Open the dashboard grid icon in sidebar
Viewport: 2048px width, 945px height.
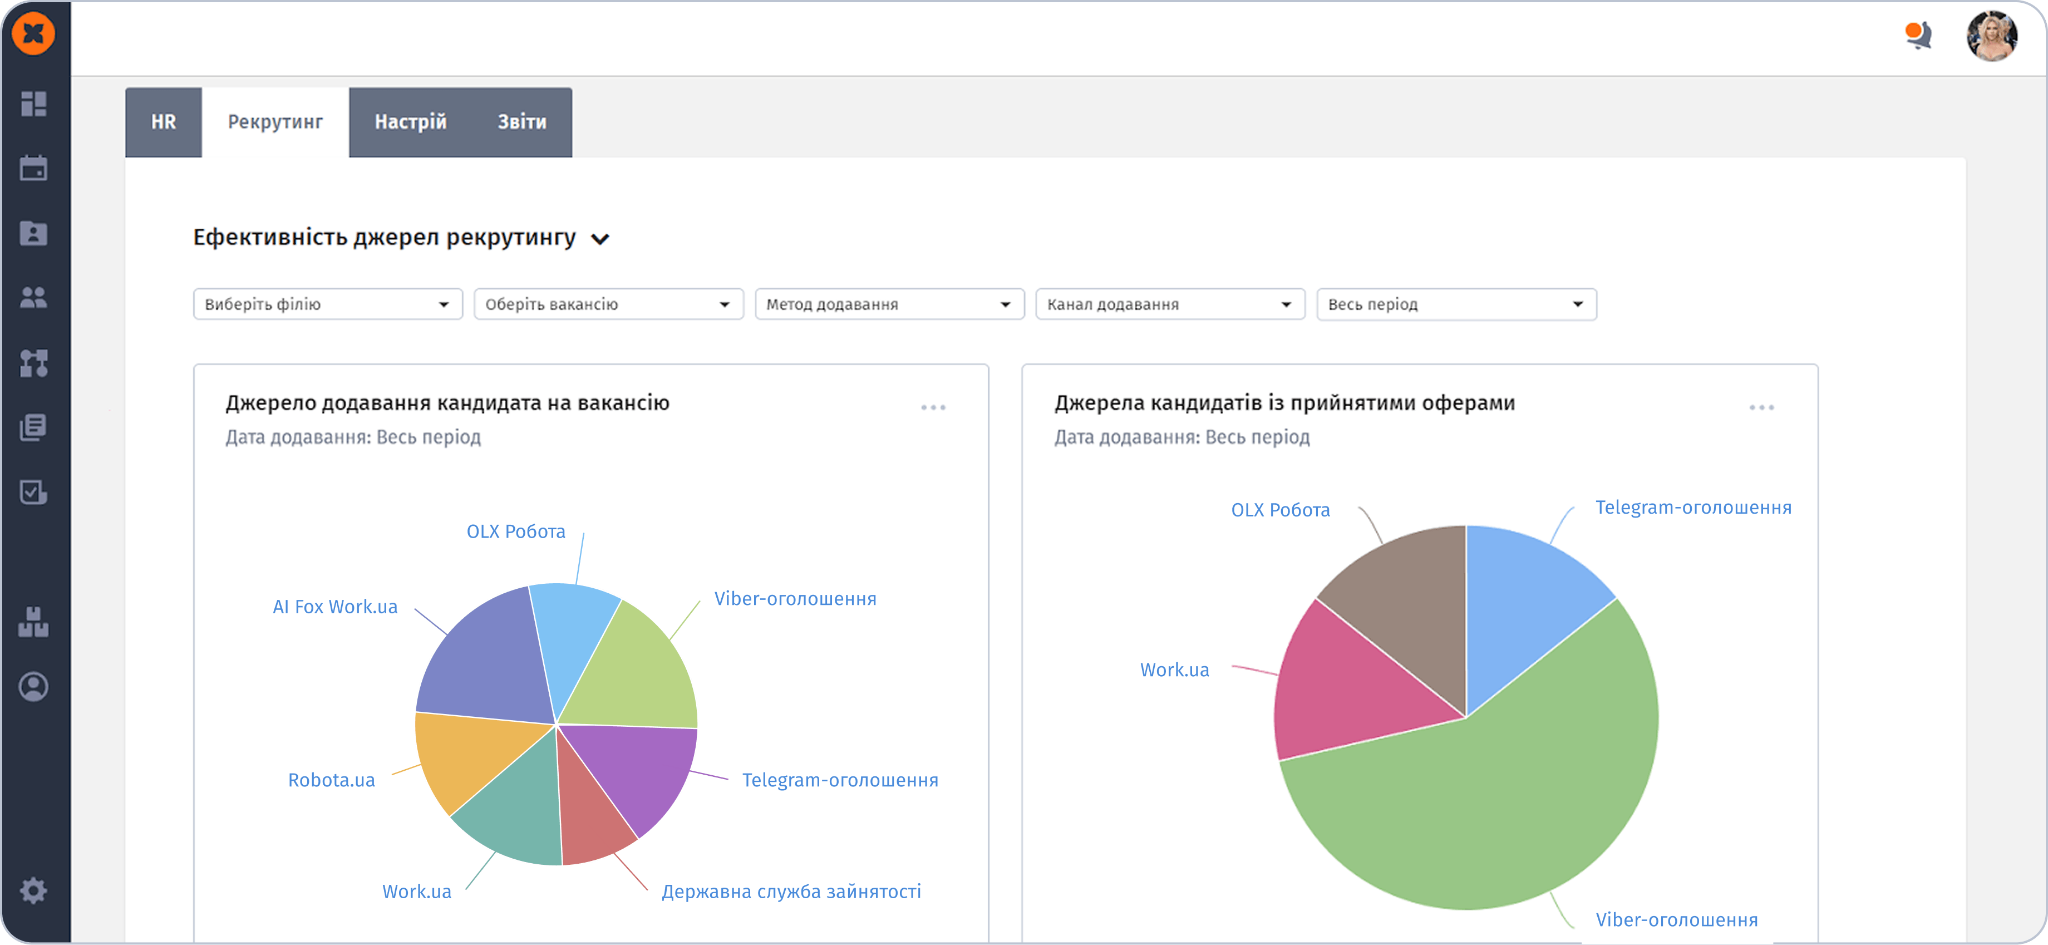(x=34, y=104)
